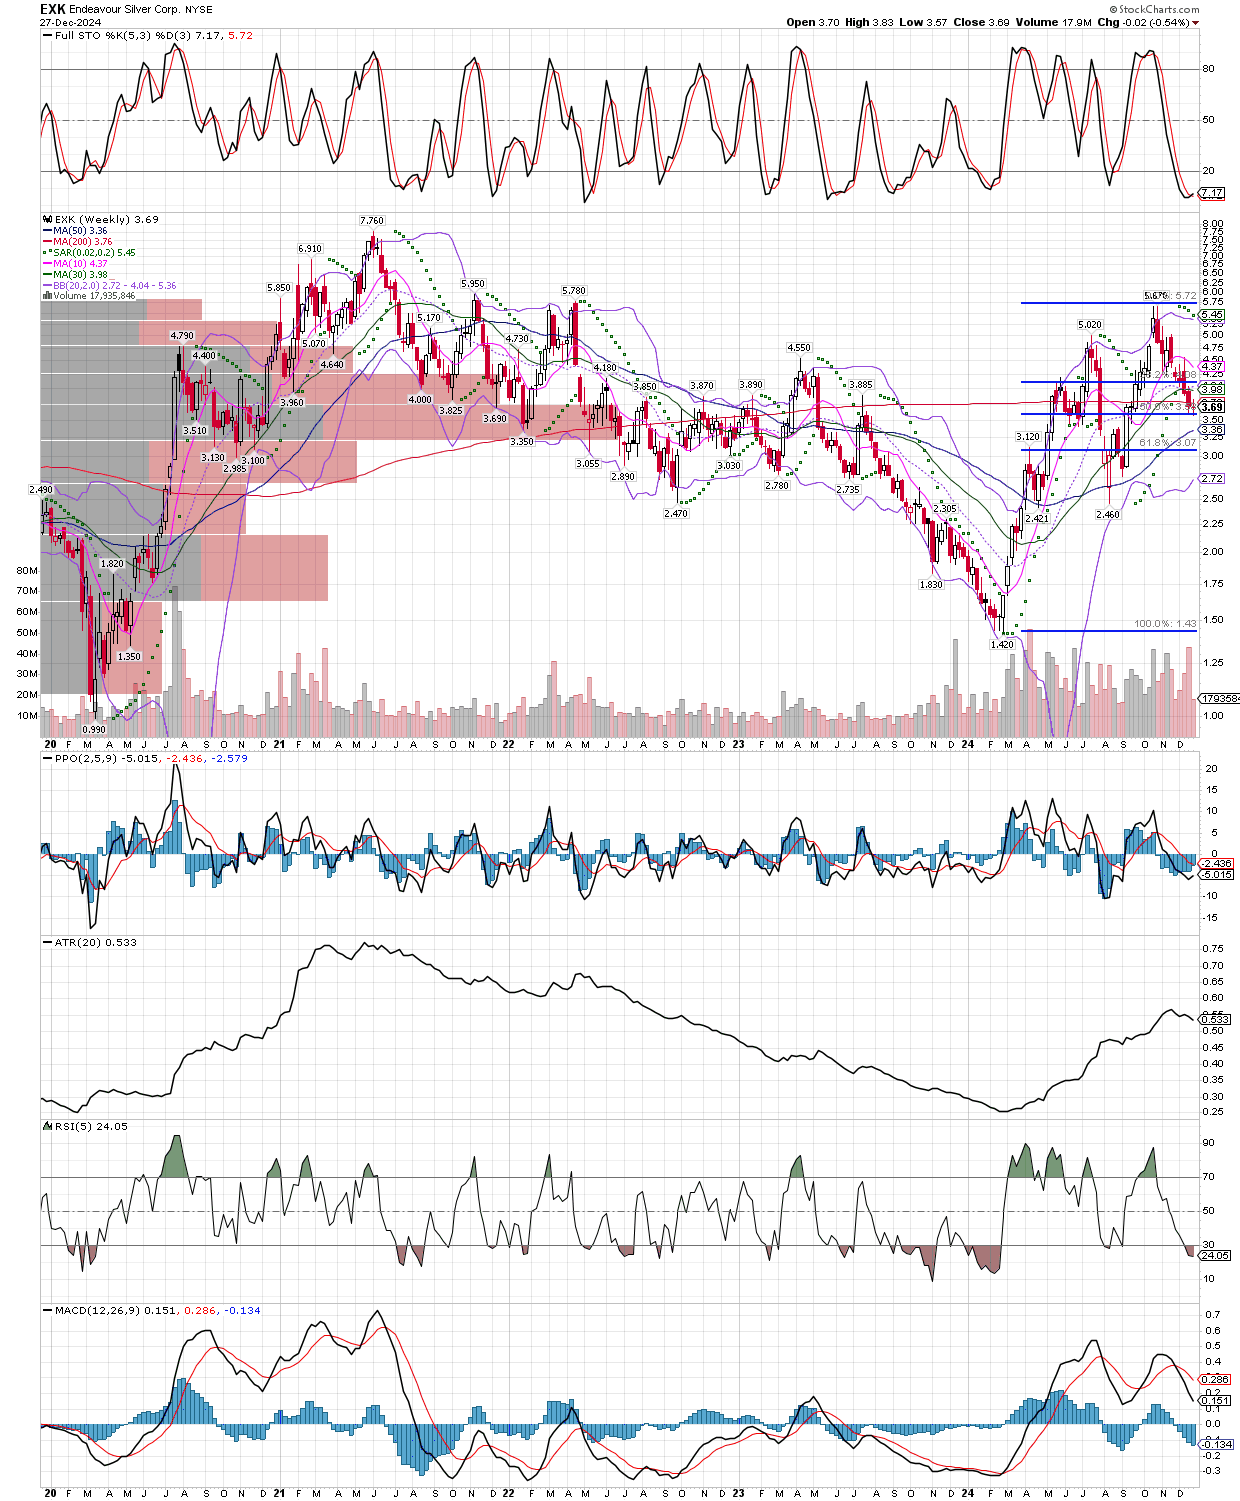Click the 1.830 price annotation
The height and width of the screenshot is (1501, 1240).
pos(931,584)
